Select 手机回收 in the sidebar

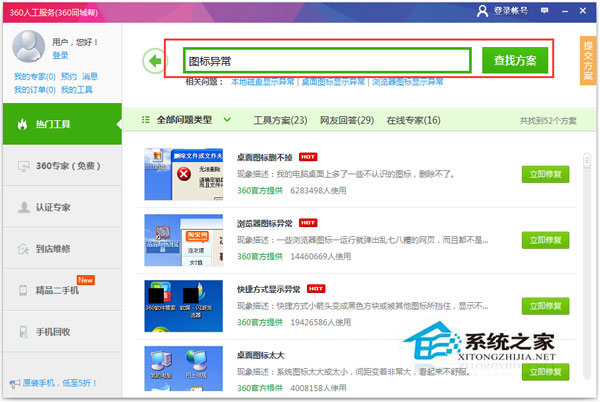[60, 331]
